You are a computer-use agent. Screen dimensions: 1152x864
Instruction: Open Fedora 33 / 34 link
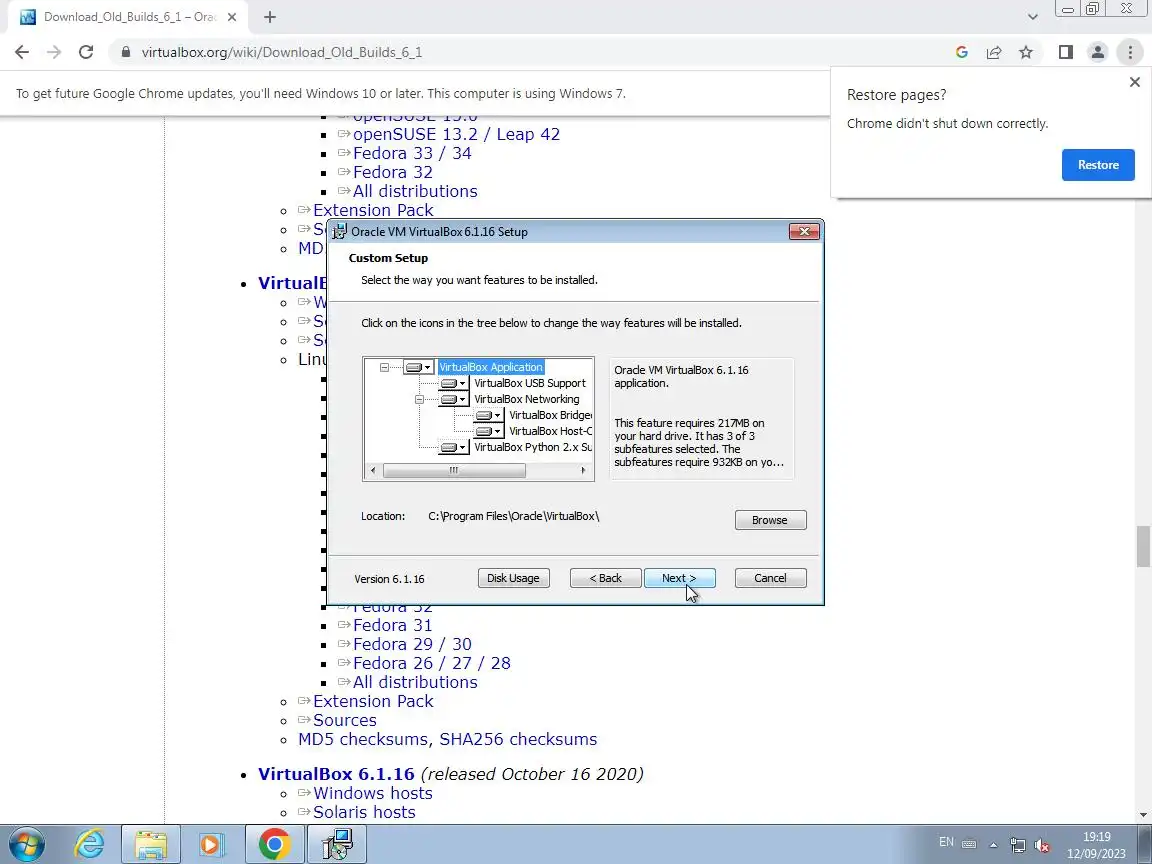(x=412, y=154)
